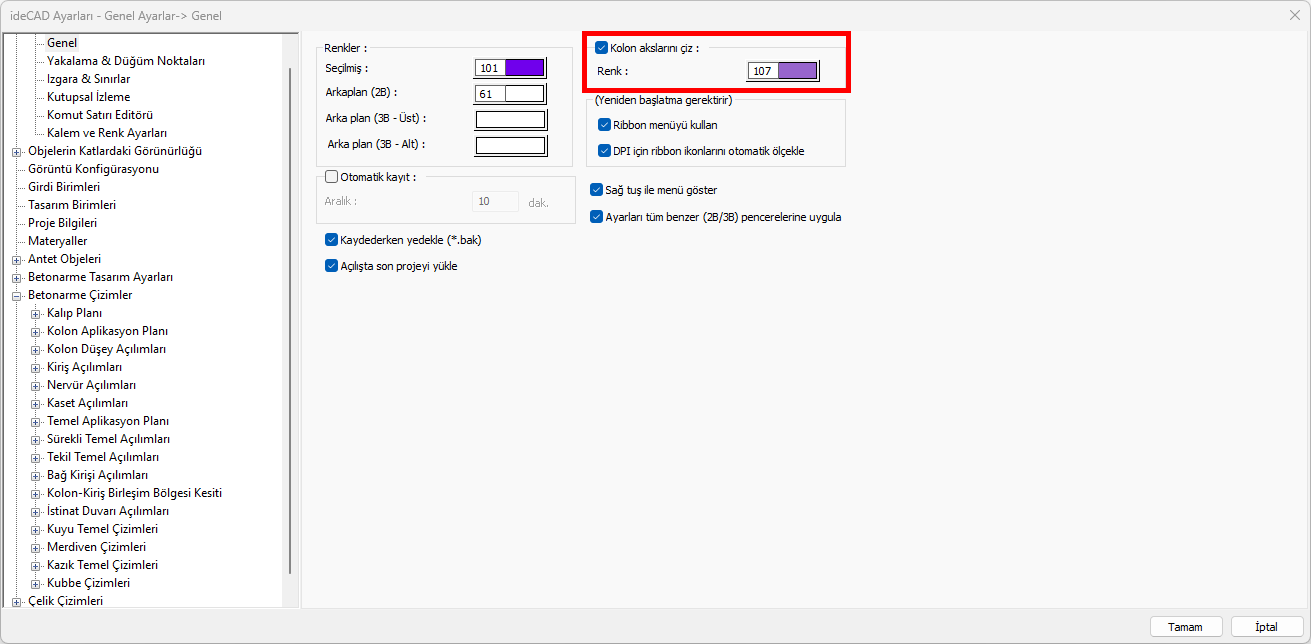The image size is (1311, 644).
Task: Expand the Kolon Düşey Açılımları node
Action: pyautogui.click(x=35, y=350)
